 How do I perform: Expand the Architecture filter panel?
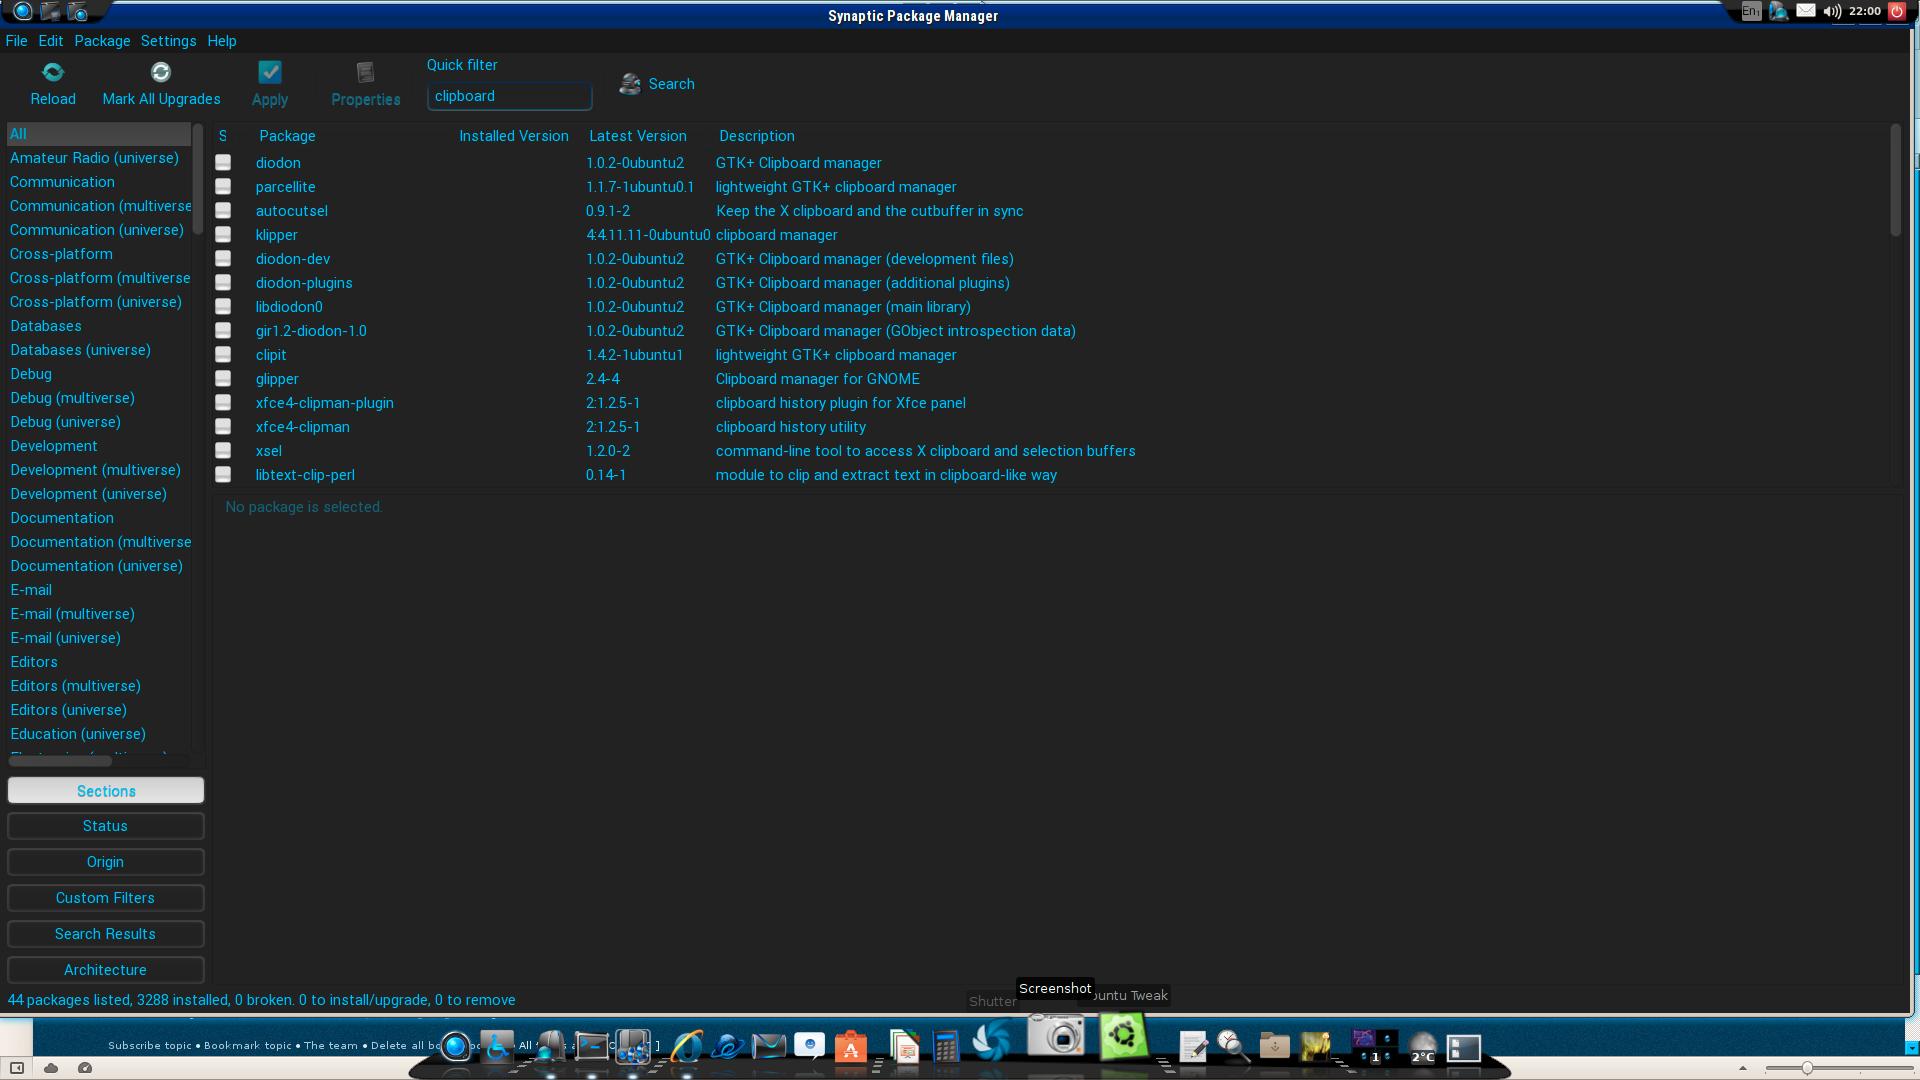click(x=104, y=969)
